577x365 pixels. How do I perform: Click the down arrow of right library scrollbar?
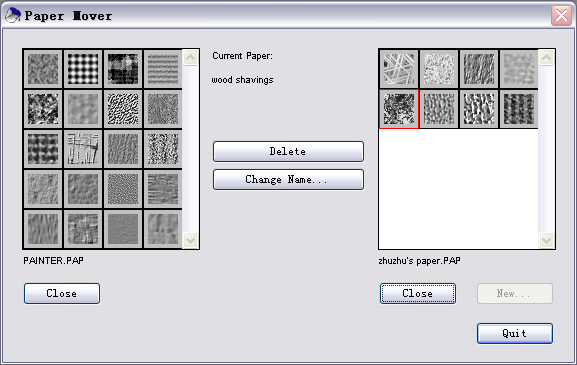pyautogui.click(x=546, y=241)
